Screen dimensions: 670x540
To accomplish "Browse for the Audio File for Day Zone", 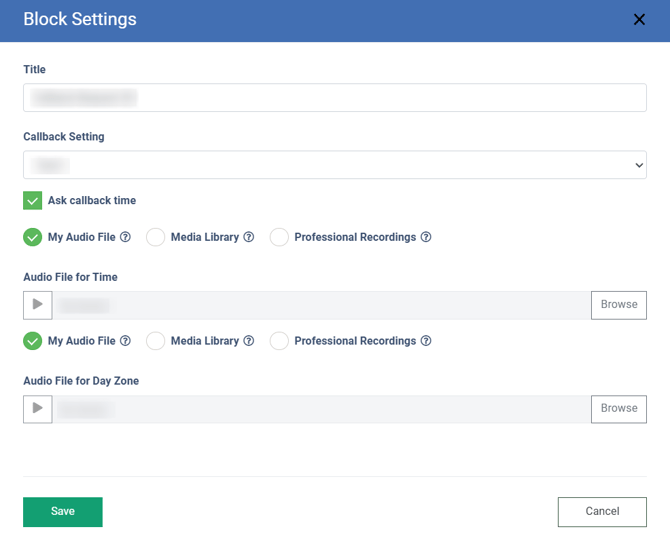I will [x=618, y=409].
